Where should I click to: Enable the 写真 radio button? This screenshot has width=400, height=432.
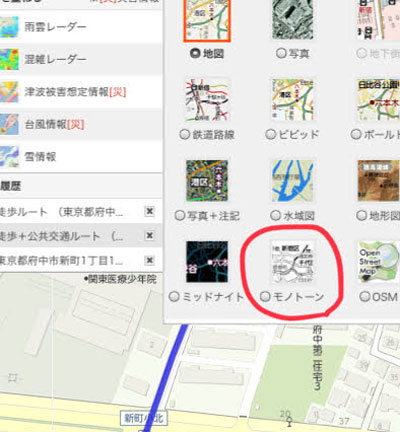281,53
